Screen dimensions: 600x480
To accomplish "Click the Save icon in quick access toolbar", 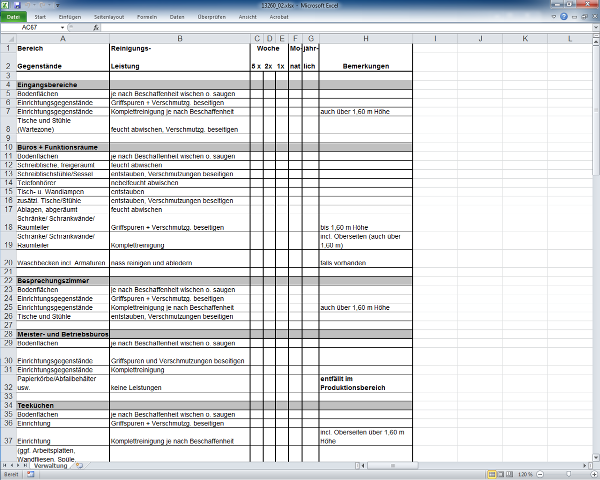I will pyautogui.click(x=17, y=5).
